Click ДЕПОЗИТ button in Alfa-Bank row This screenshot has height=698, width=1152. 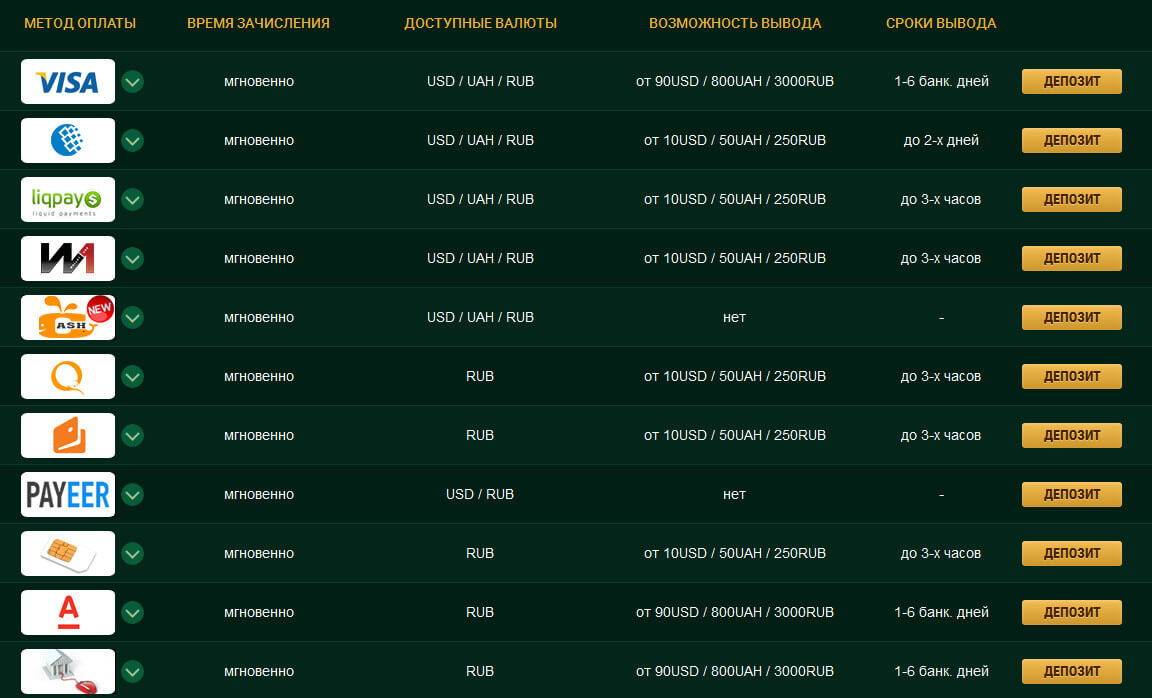(x=1071, y=612)
